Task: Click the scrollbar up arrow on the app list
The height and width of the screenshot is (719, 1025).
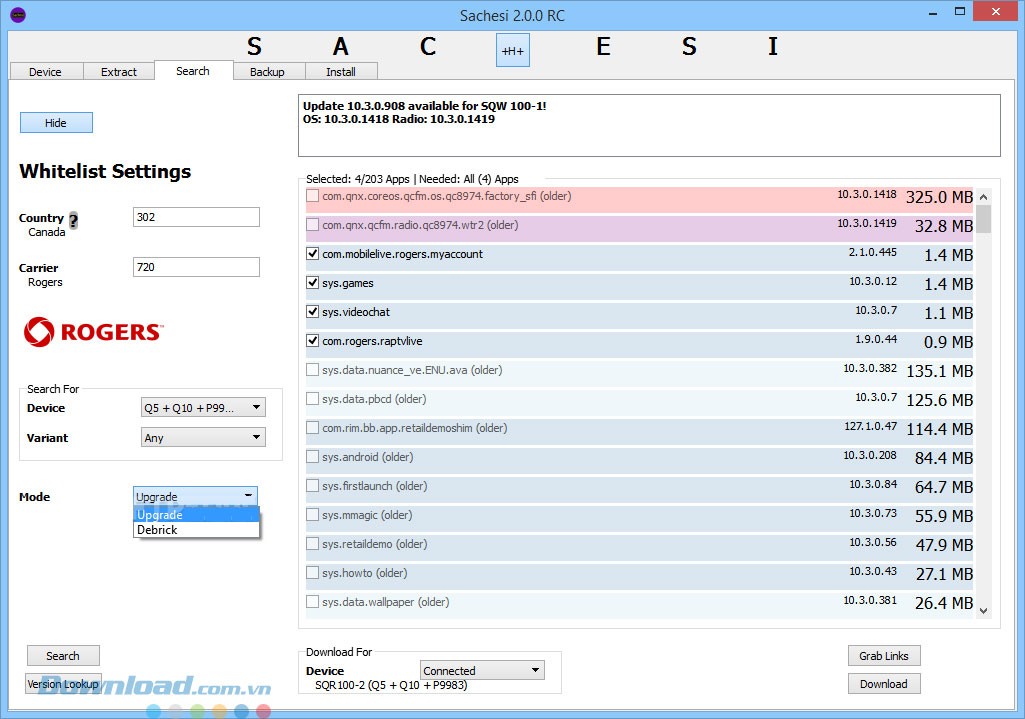Action: coord(983,196)
